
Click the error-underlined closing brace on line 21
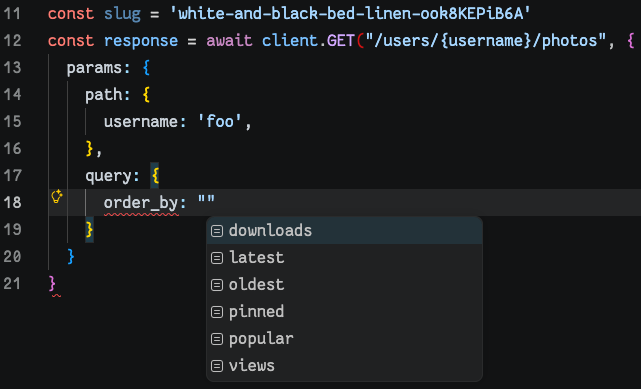coord(52,284)
